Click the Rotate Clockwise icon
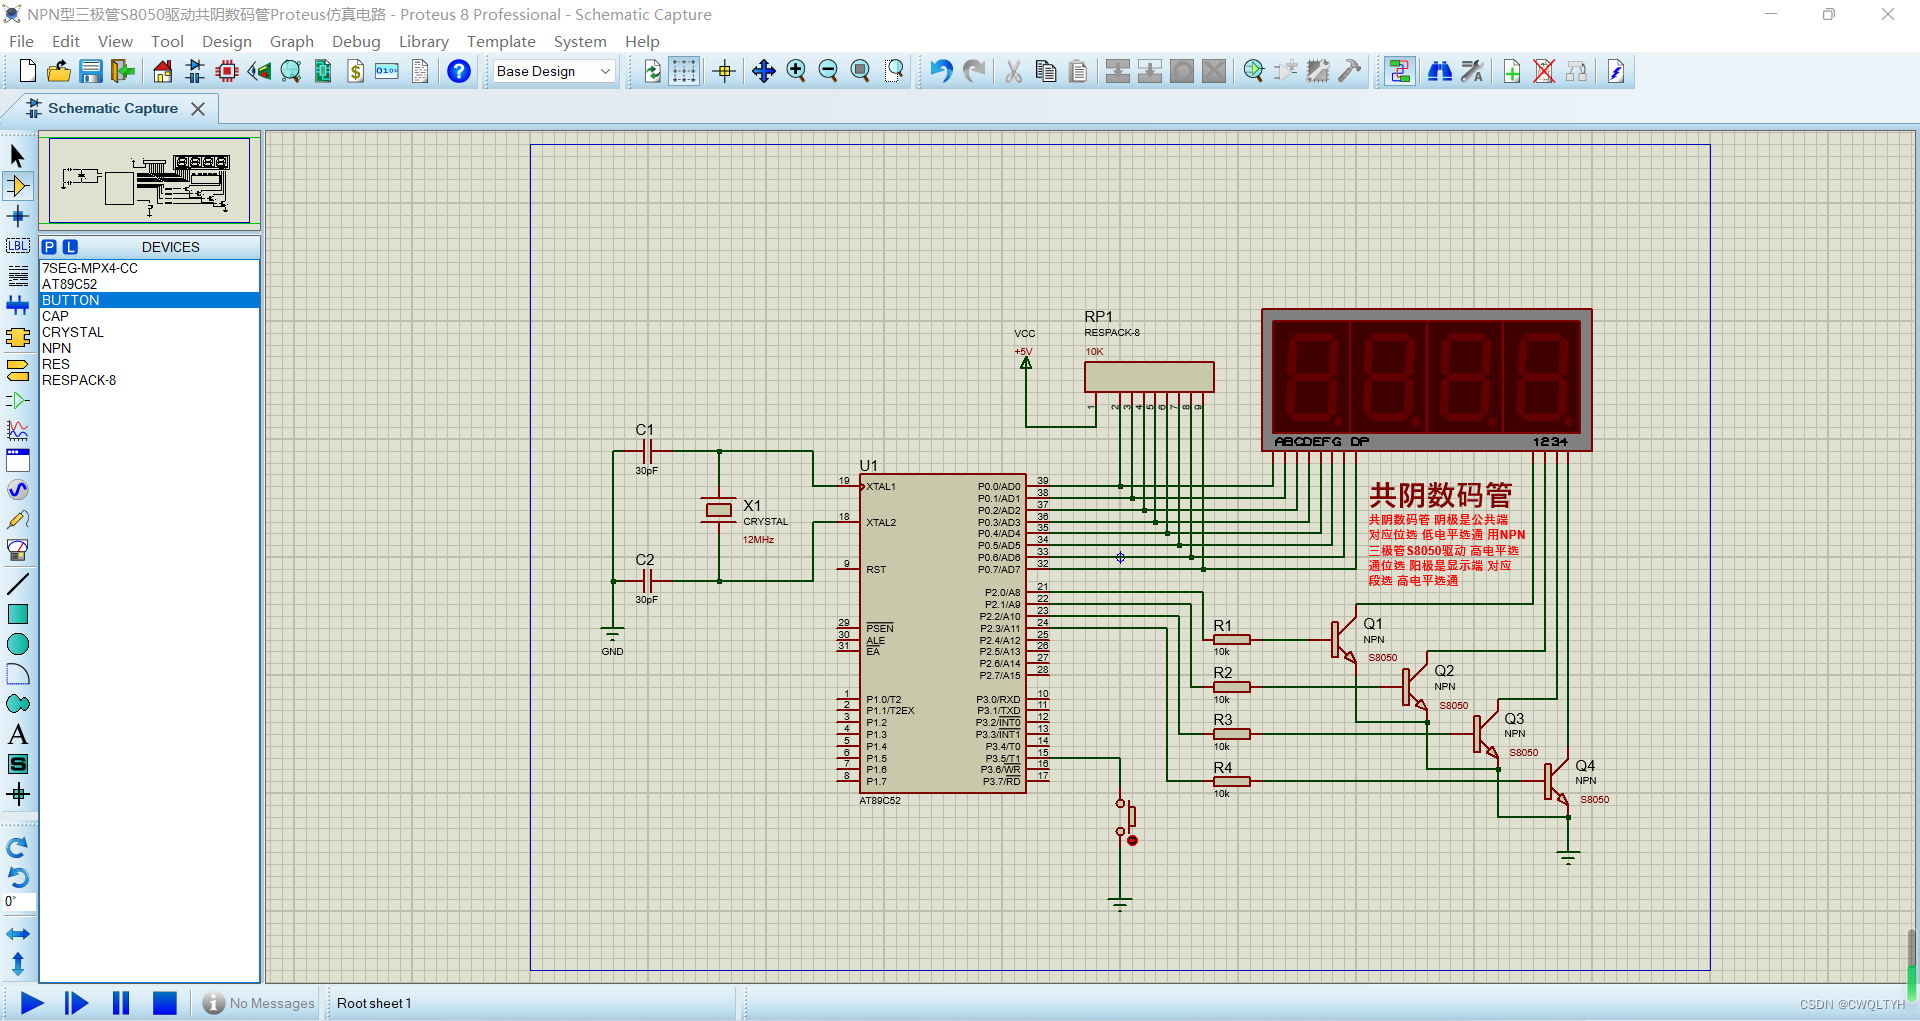 18,848
